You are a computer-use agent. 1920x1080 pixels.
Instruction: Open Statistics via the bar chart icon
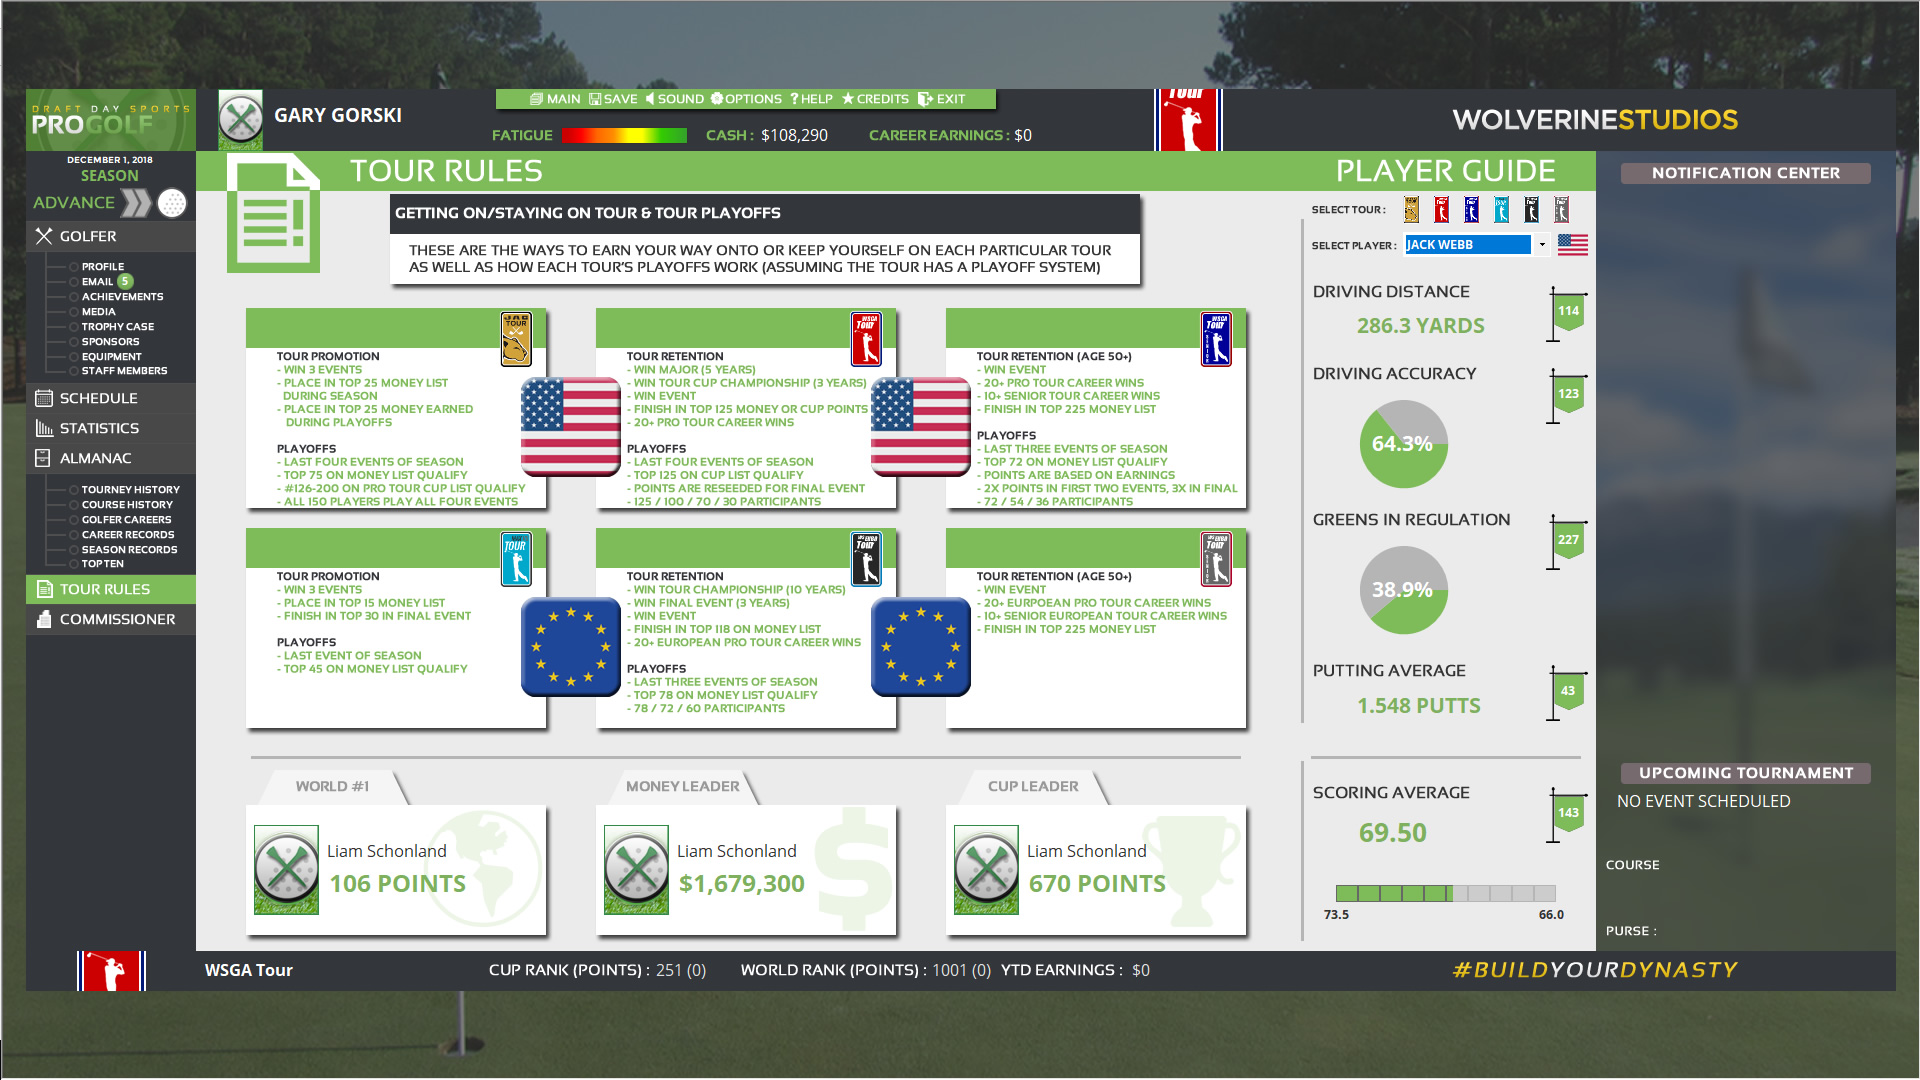[x=45, y=427]
